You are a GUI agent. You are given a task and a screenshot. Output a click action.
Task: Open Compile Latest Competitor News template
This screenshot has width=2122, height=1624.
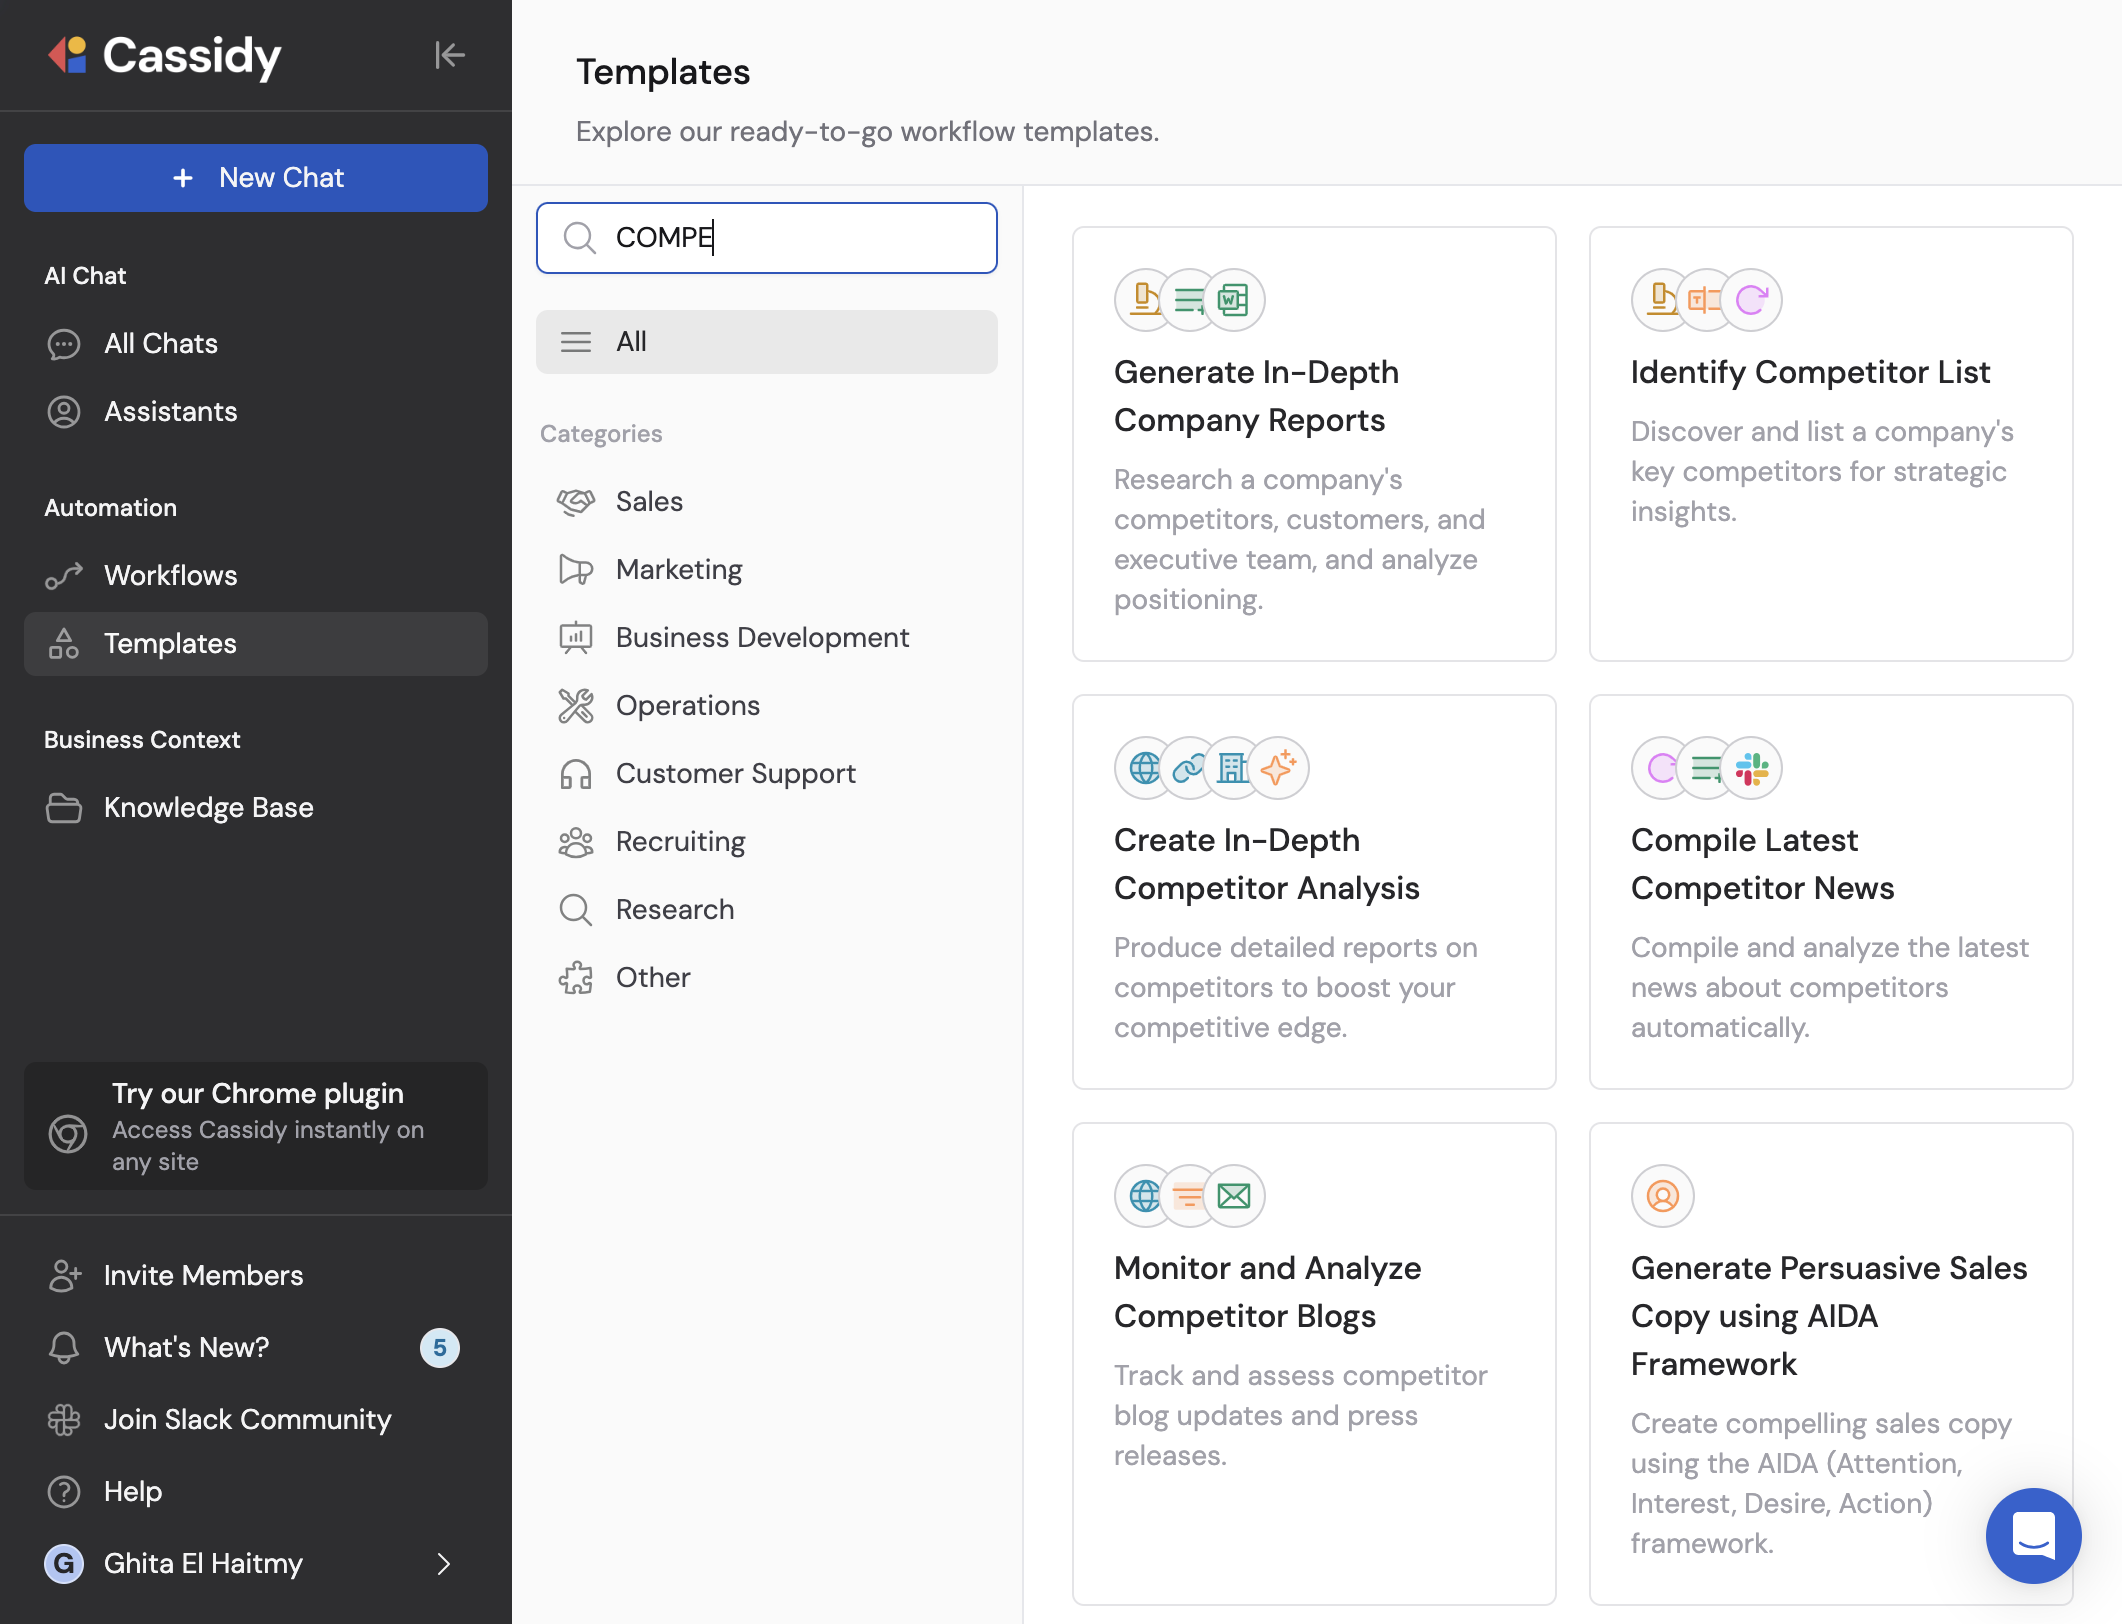click(x=1831, y=892)
